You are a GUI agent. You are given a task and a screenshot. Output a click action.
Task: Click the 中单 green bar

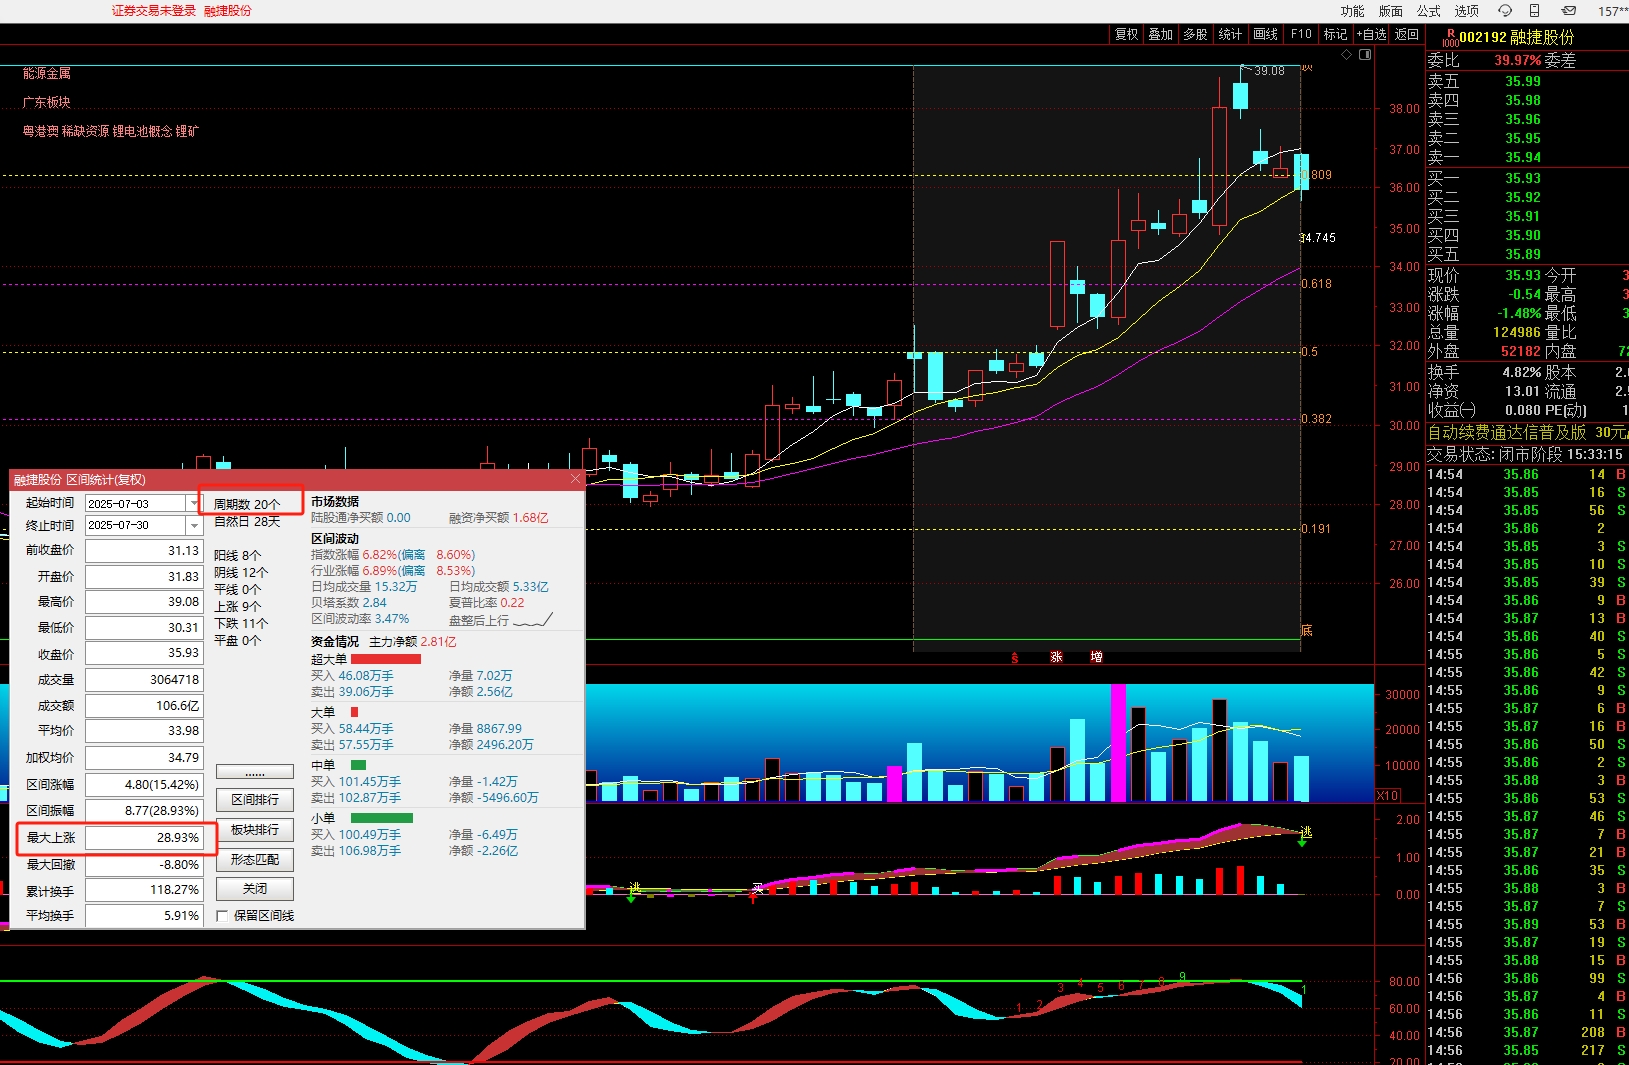358,765
